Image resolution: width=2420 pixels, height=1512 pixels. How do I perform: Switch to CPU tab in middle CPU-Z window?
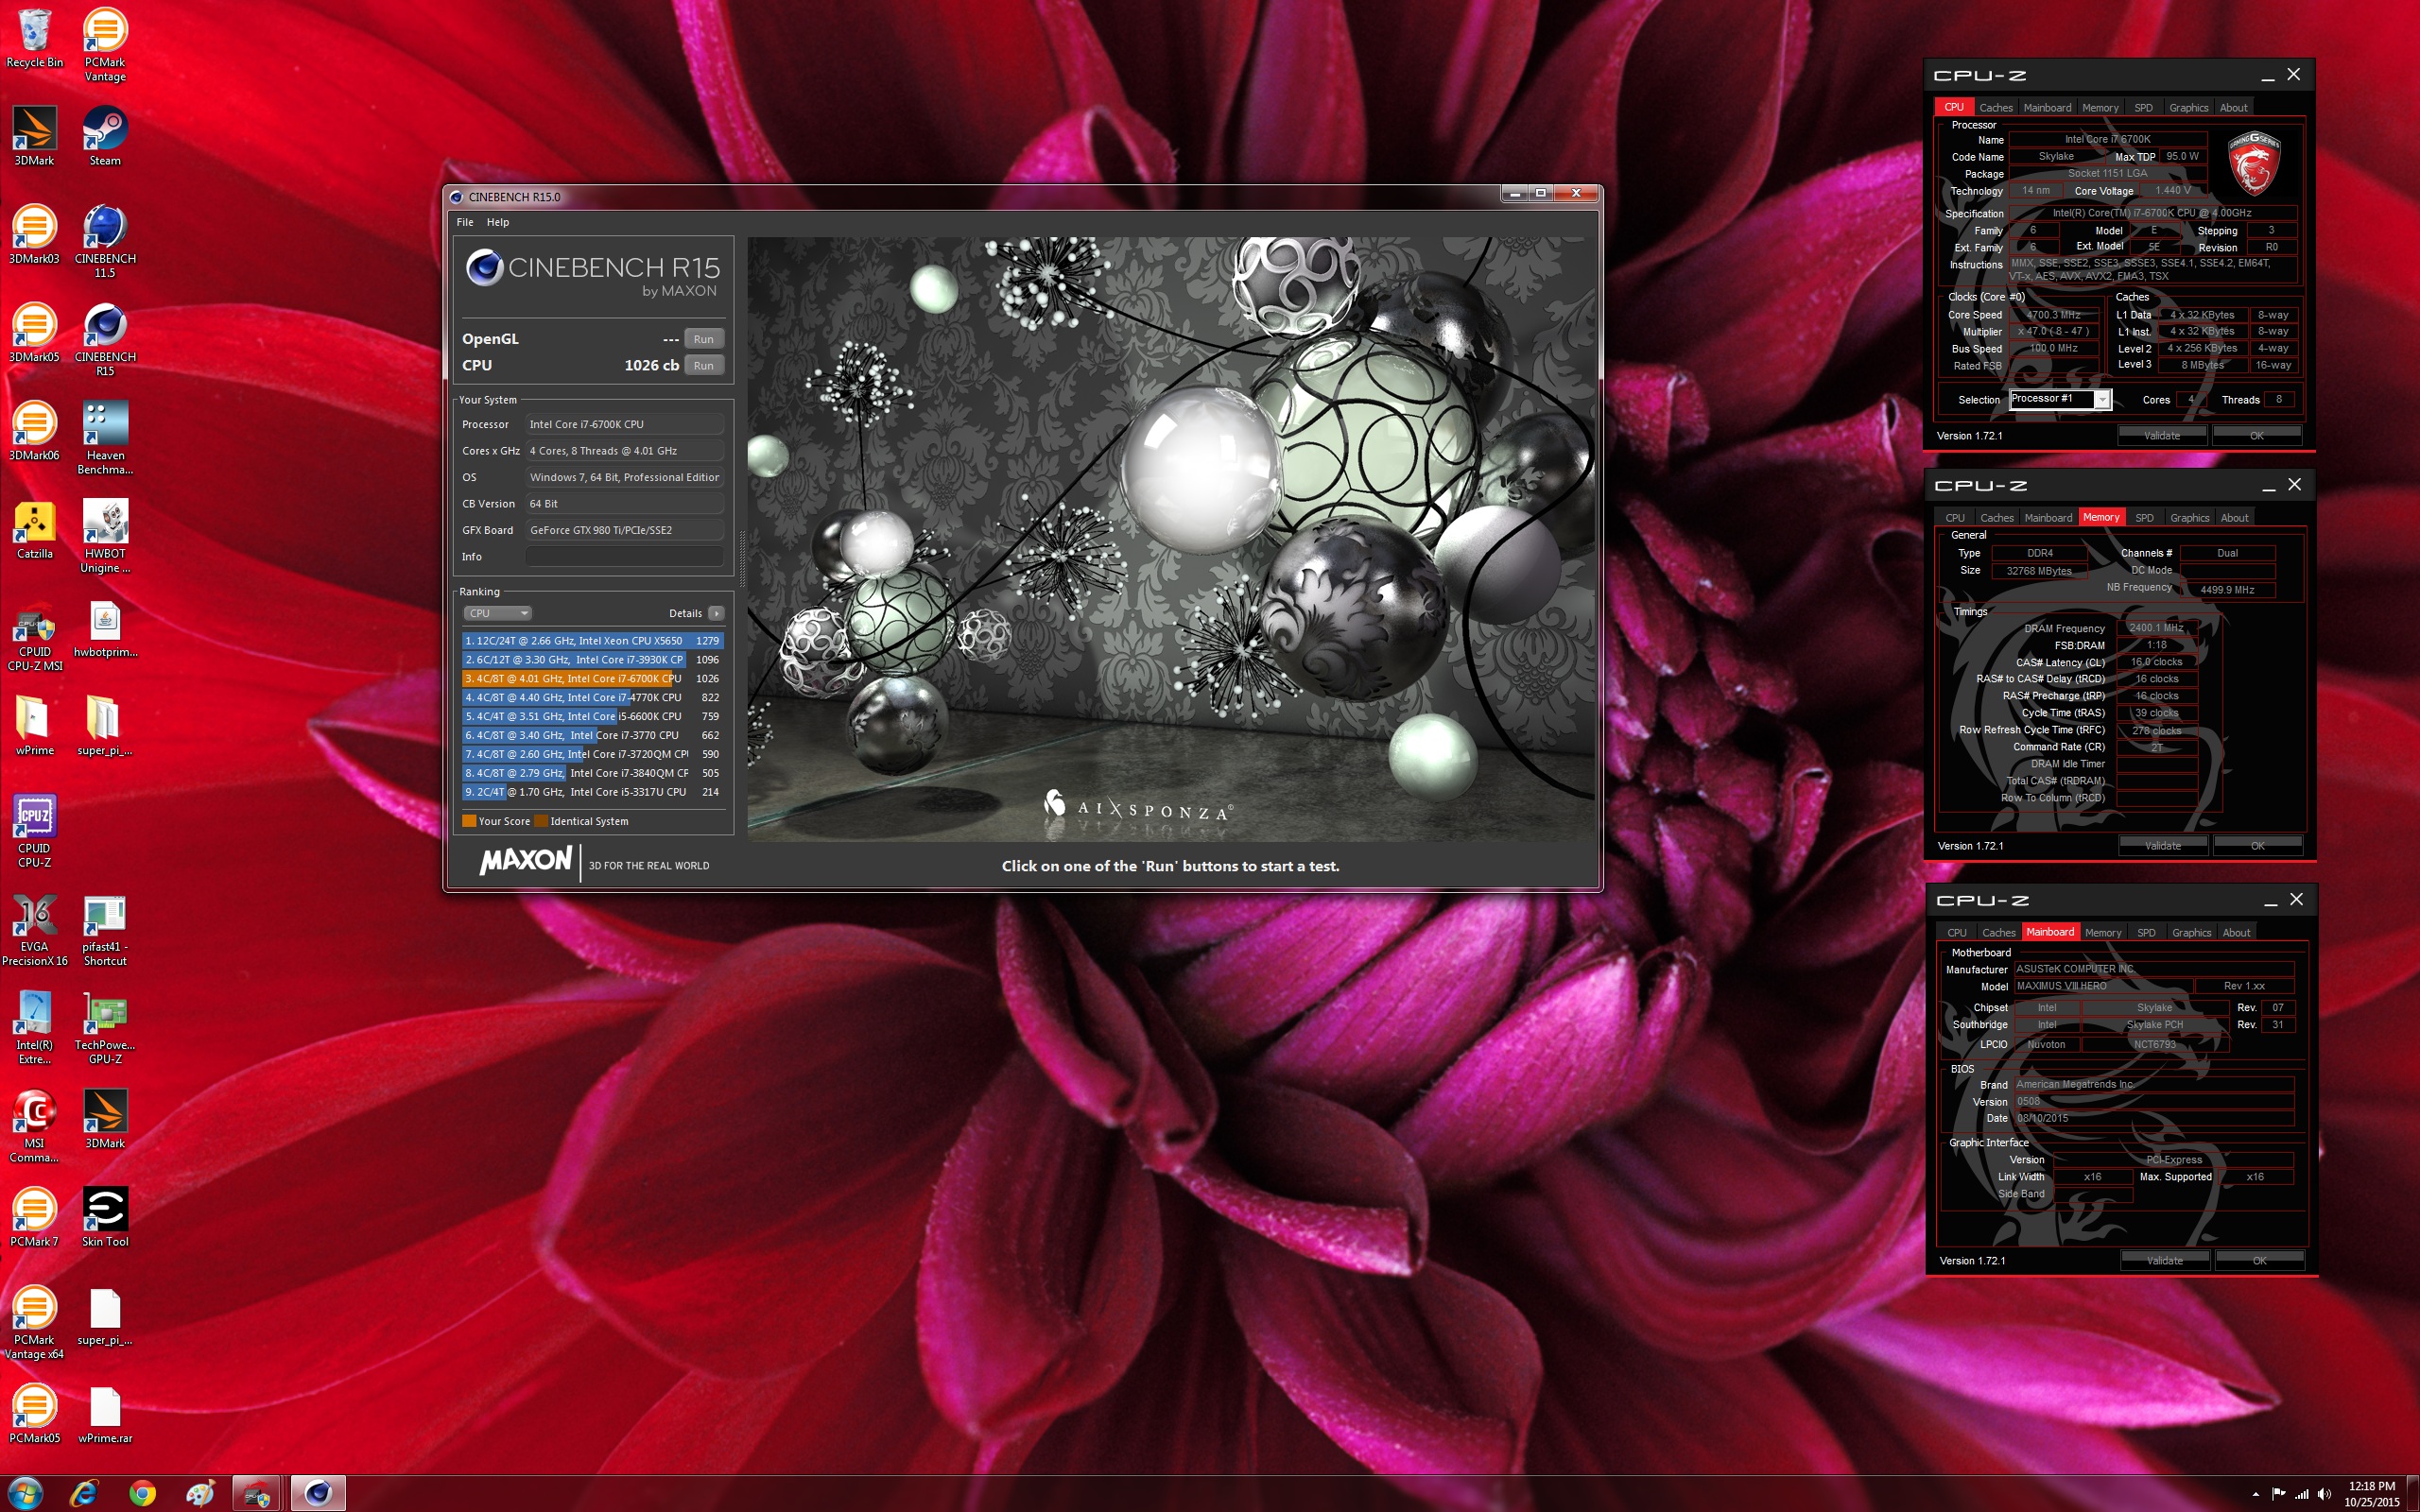(1955, 517)
